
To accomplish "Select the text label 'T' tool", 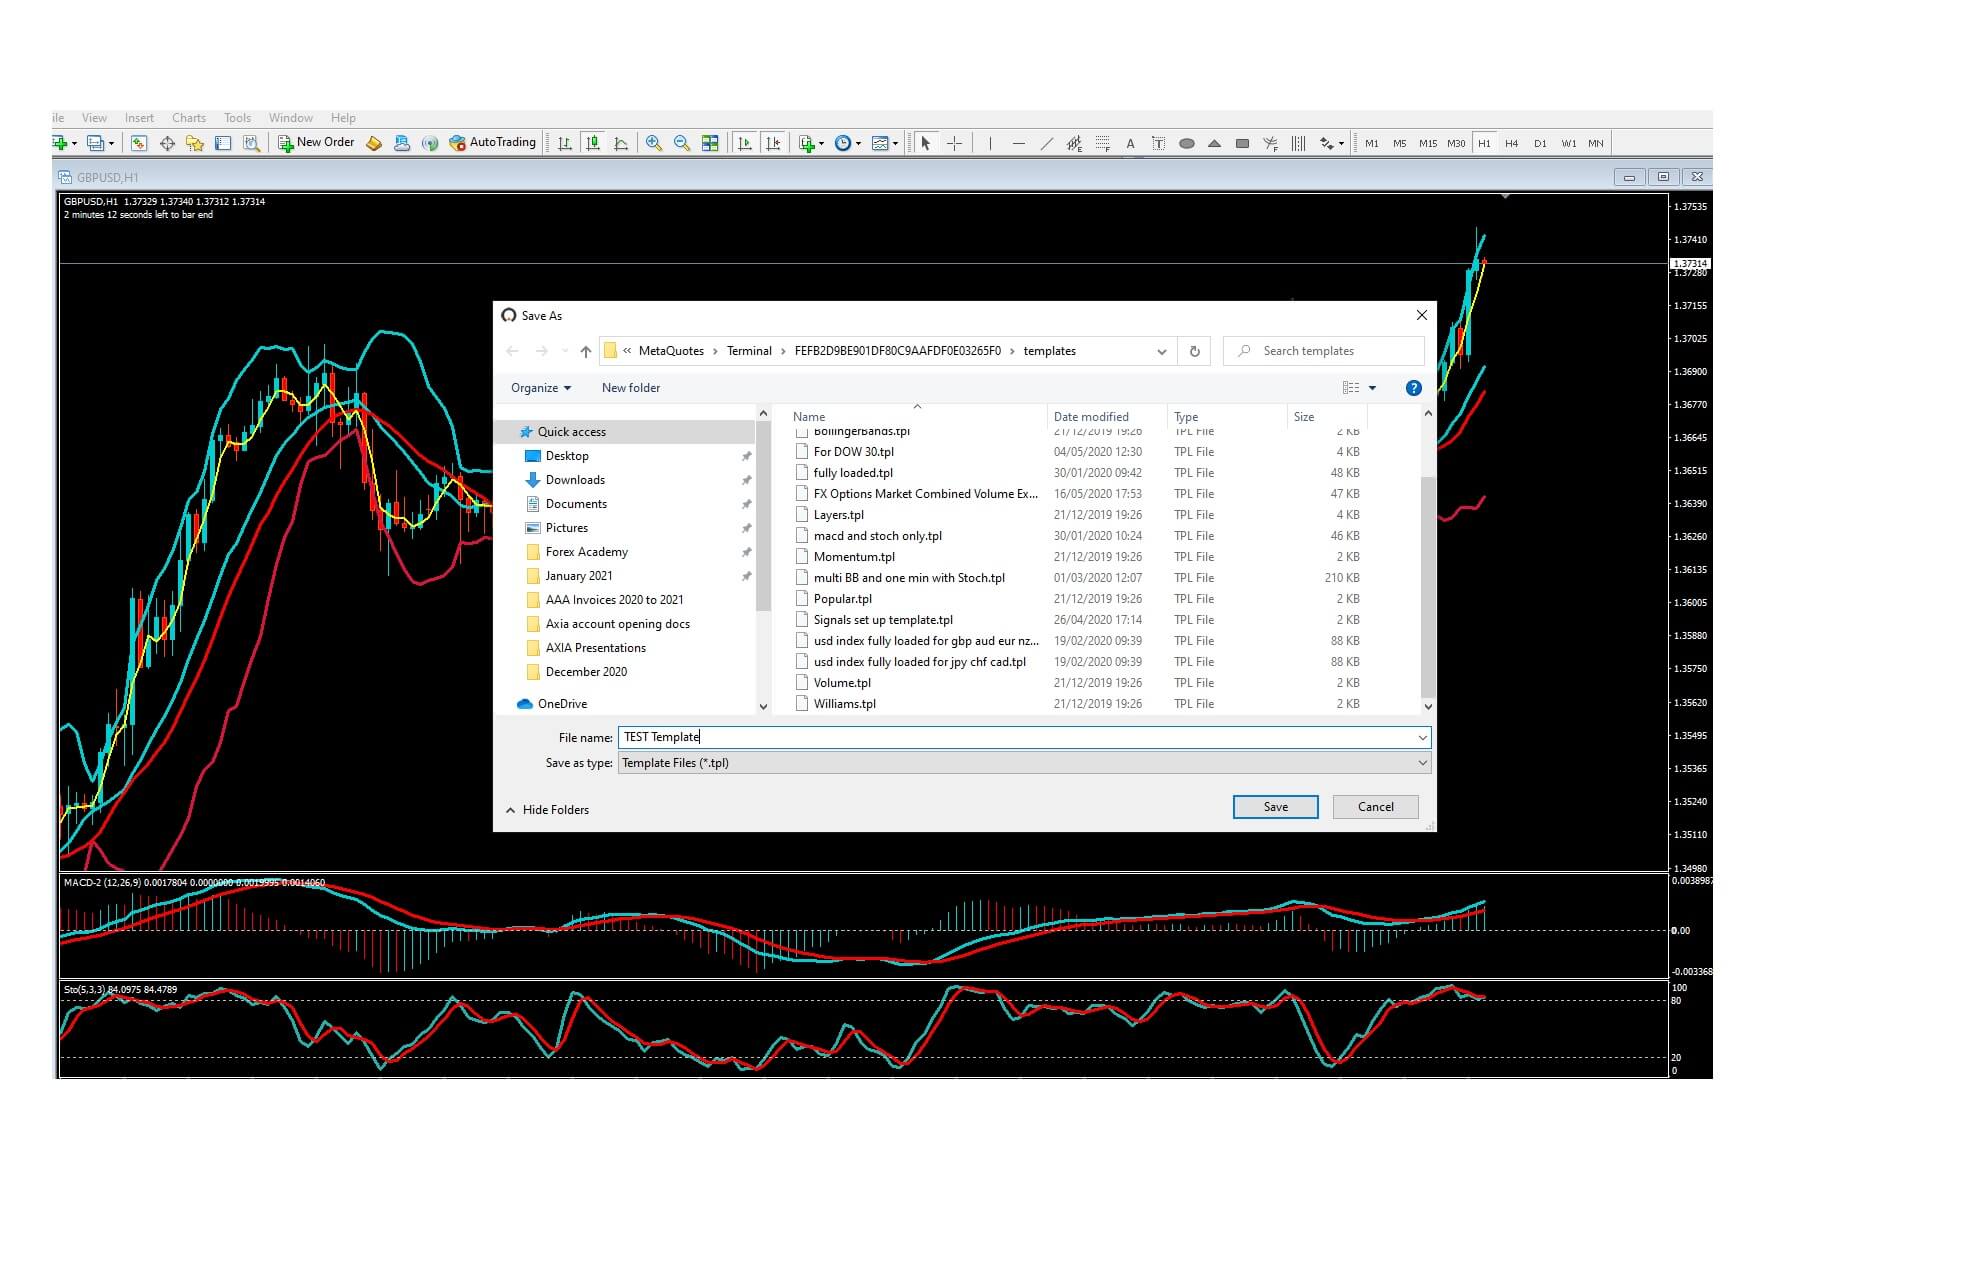I will point(1158,143).
